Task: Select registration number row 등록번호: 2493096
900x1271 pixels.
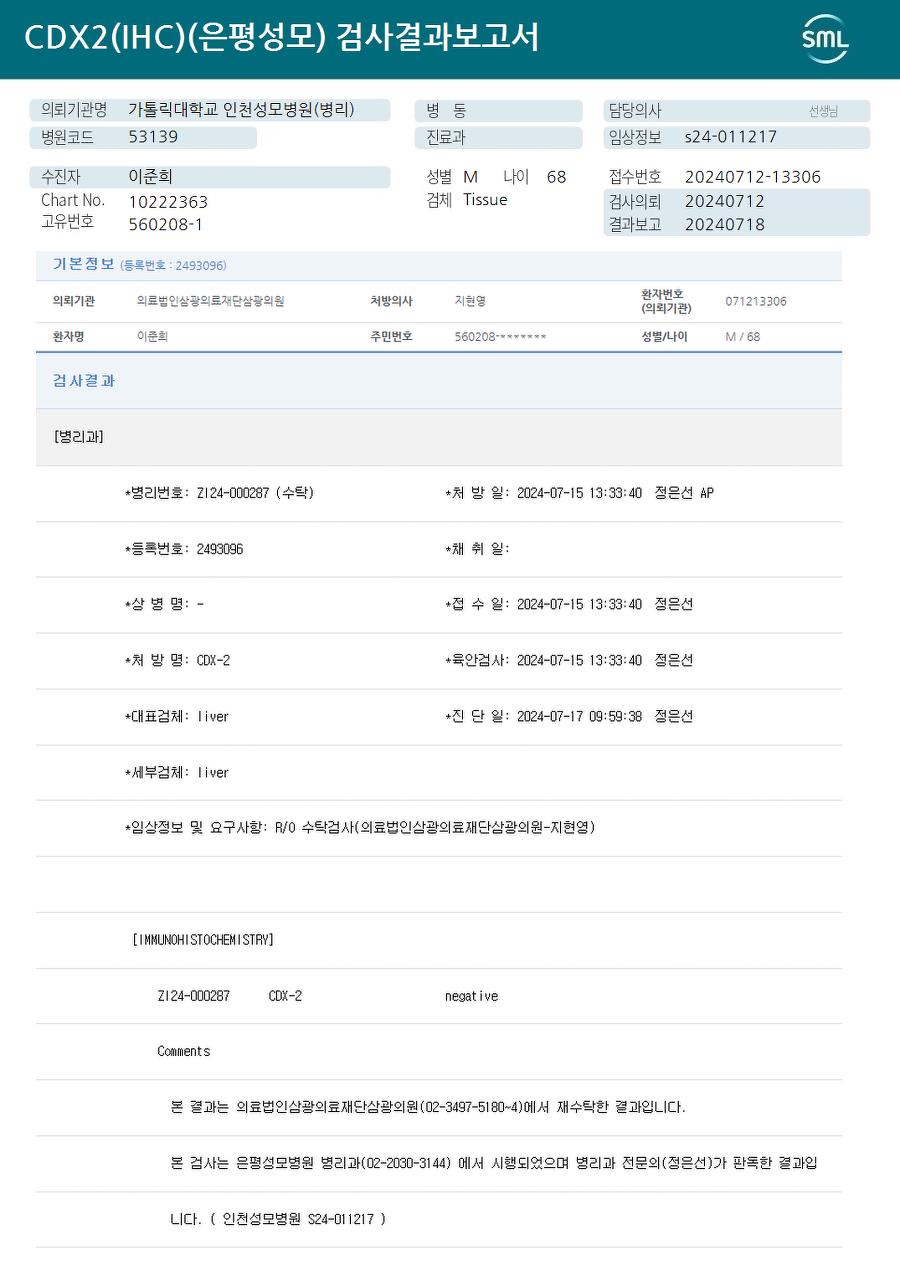Action: 184,549
